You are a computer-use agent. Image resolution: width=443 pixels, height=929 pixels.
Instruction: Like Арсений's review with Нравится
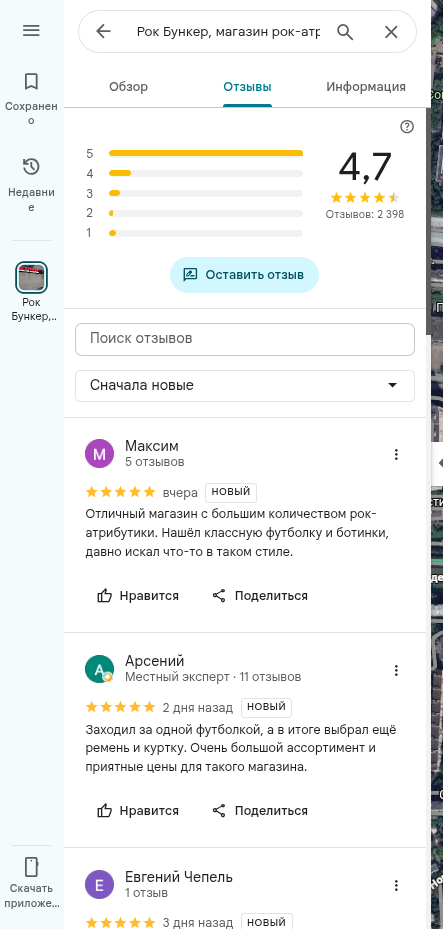(x=137, y=811)
